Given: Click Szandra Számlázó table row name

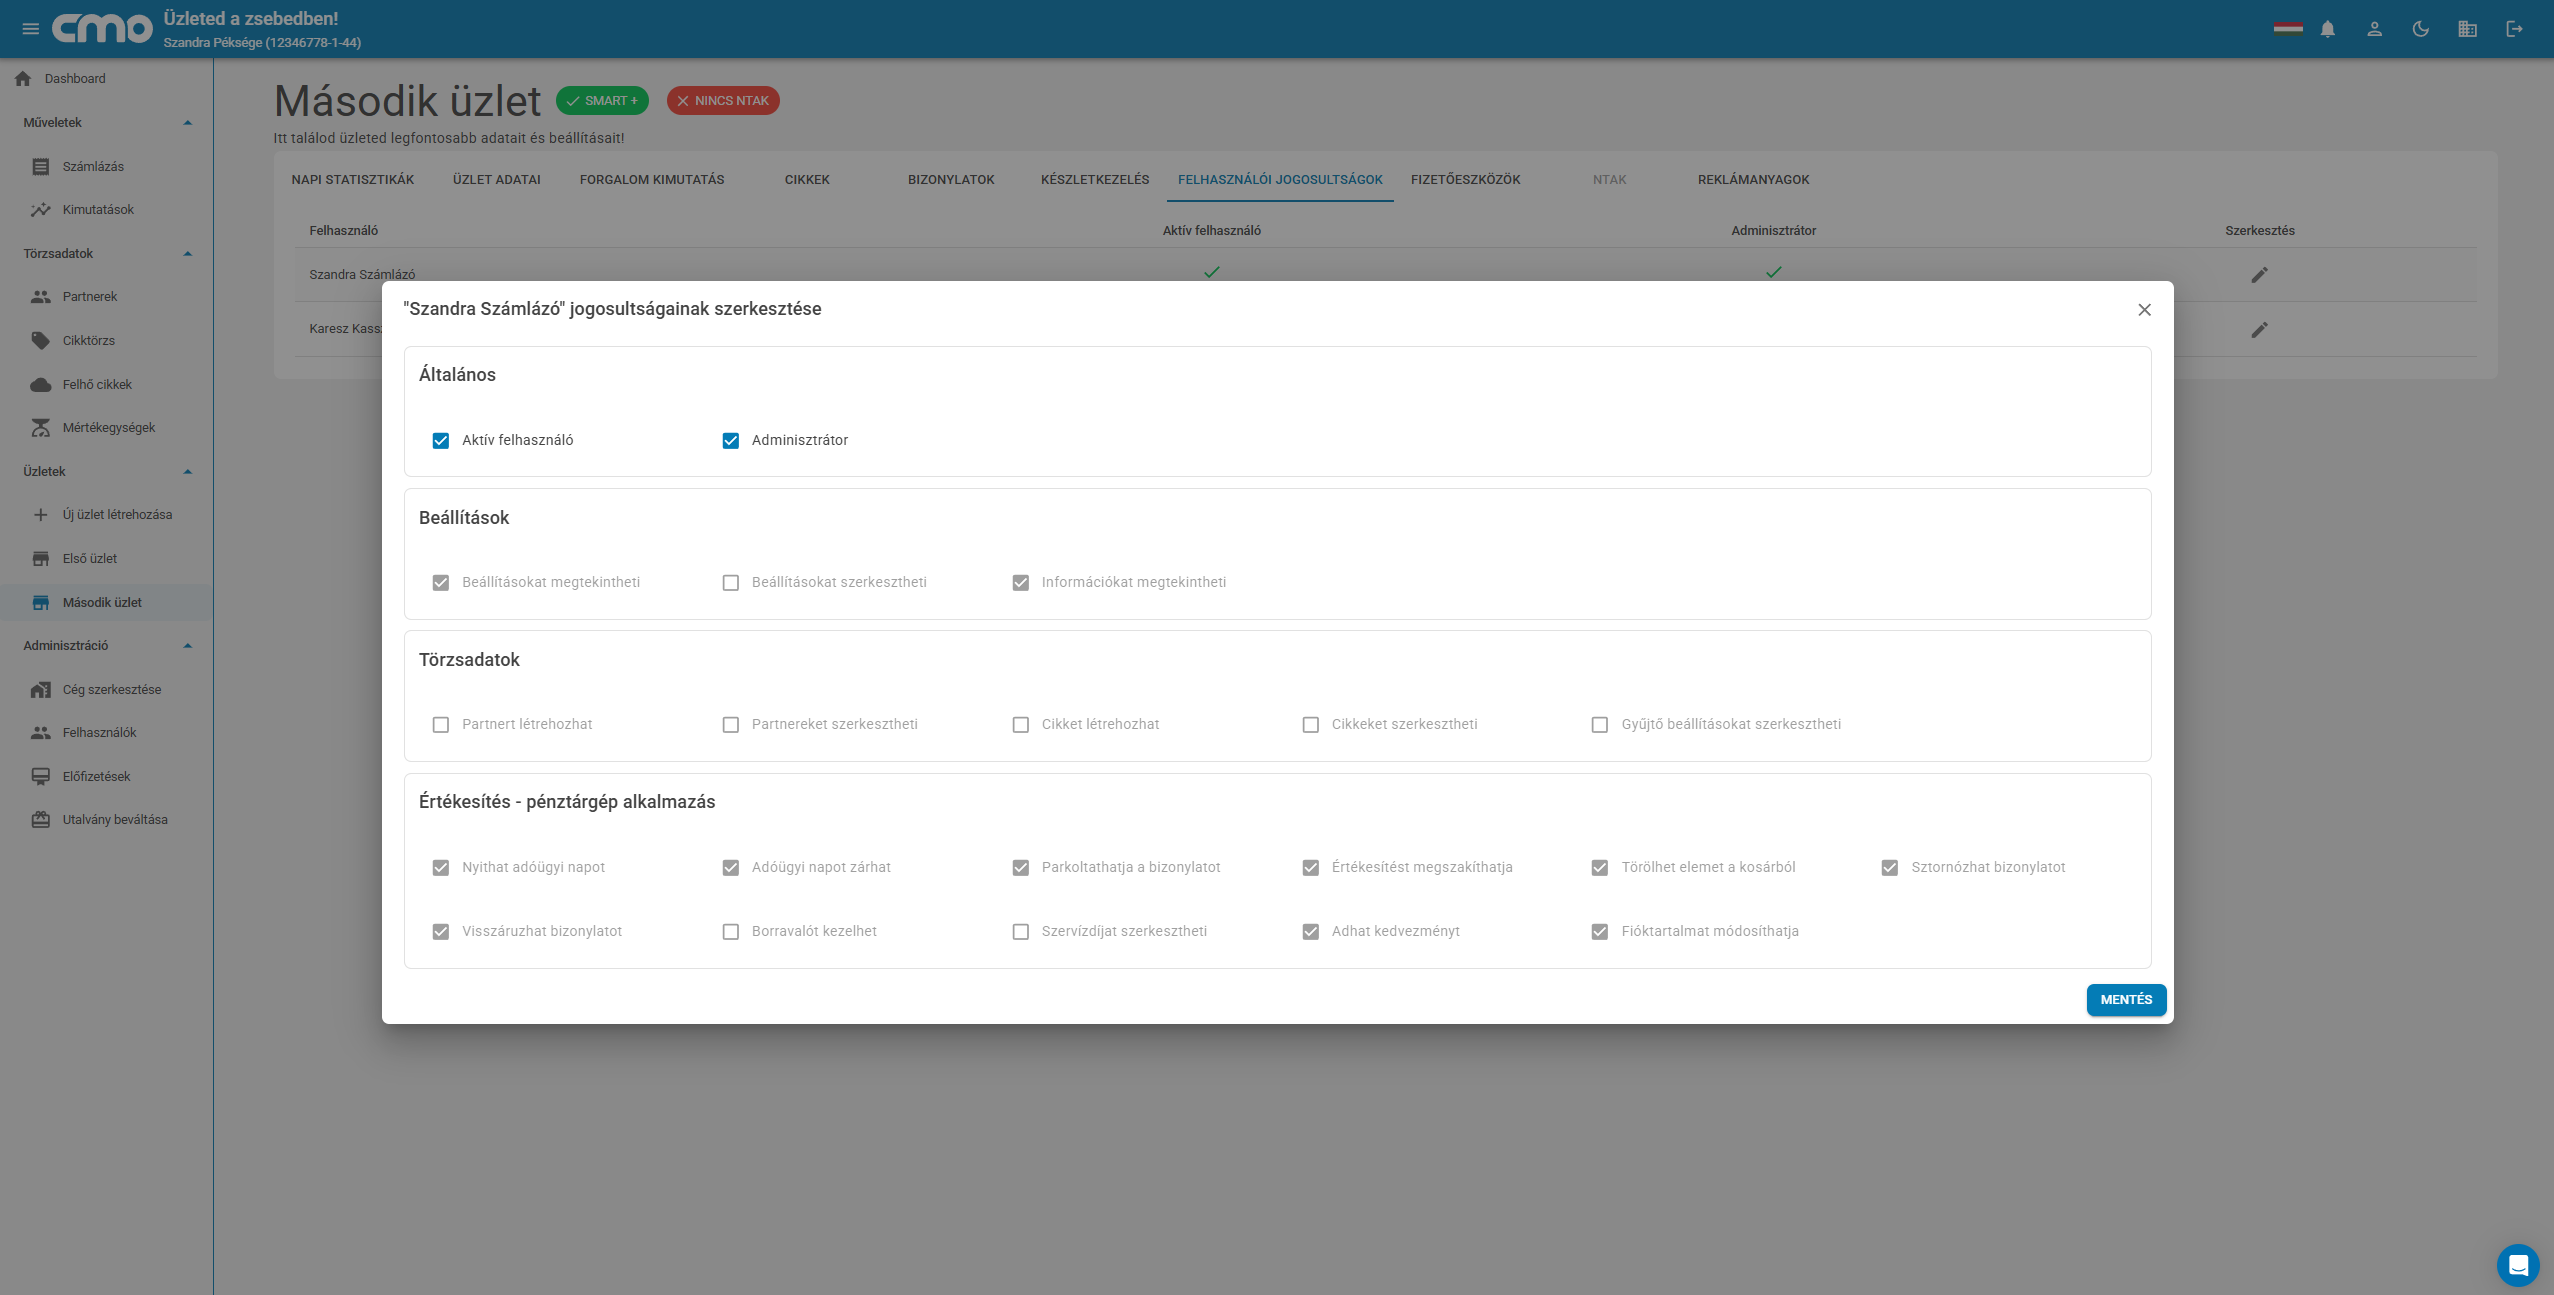Looking at the screenshot, I should 362,274.
